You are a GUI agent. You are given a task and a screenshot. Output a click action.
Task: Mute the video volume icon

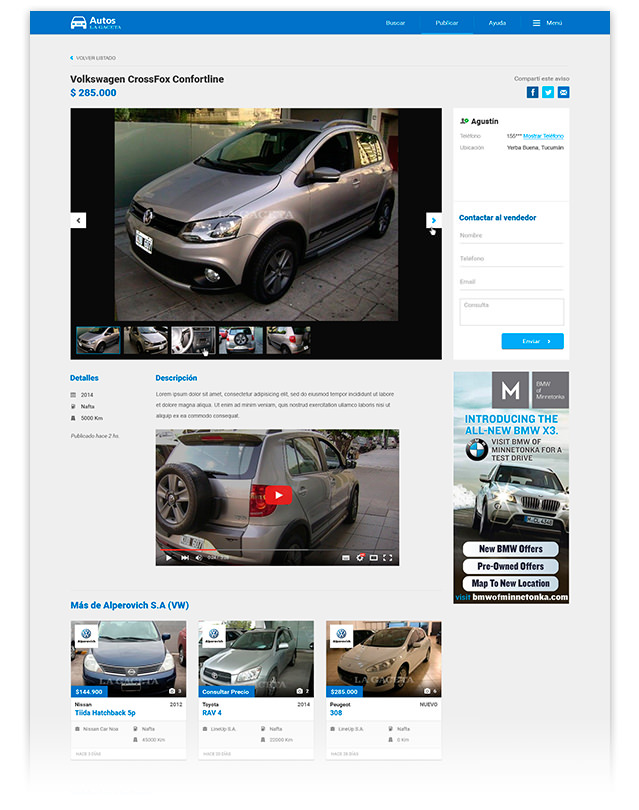[x=198, y=557]
